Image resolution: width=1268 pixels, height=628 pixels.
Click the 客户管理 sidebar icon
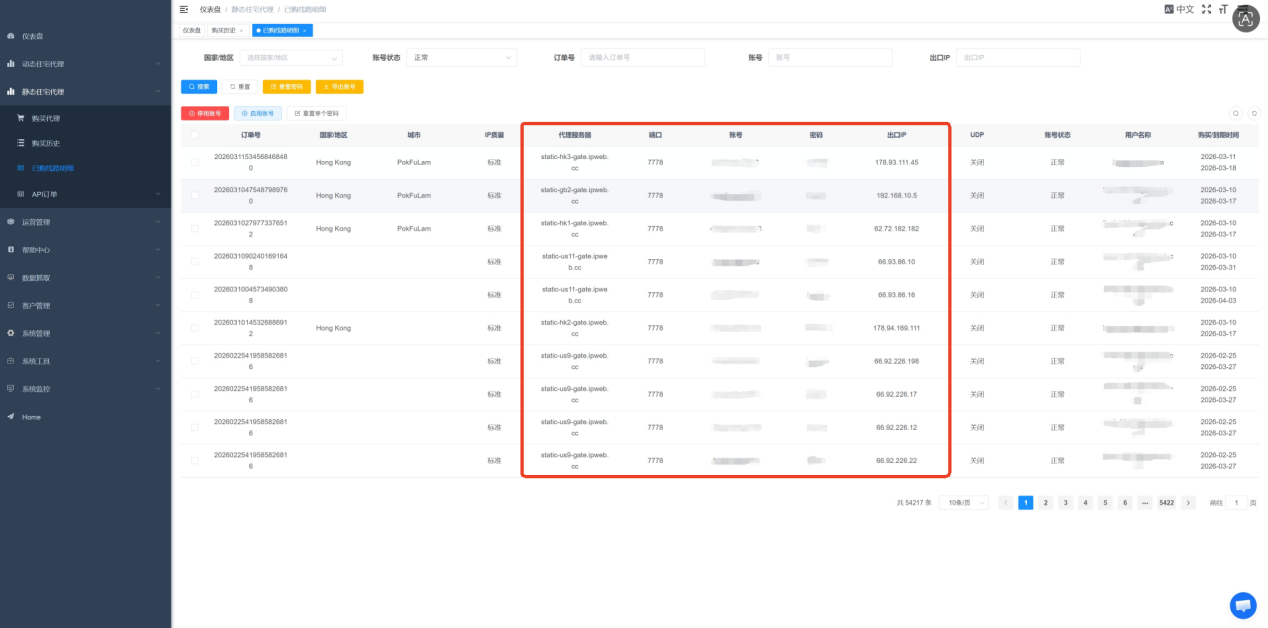pos(11,305)
